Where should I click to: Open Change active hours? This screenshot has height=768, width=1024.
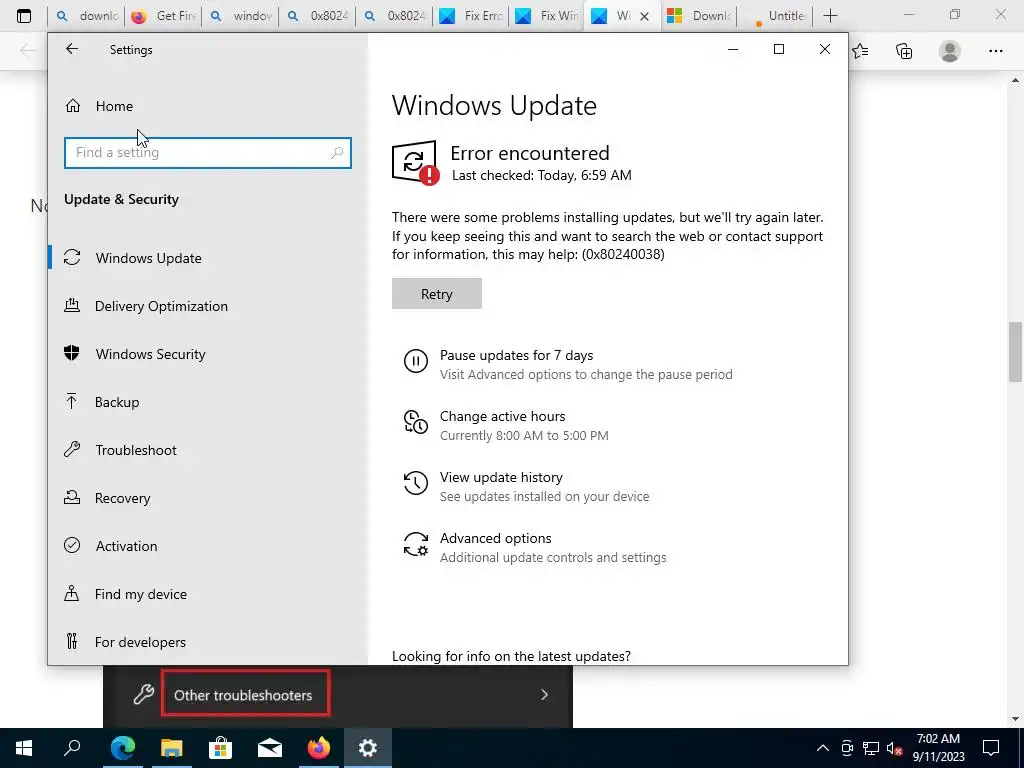(x=502, y=416)
